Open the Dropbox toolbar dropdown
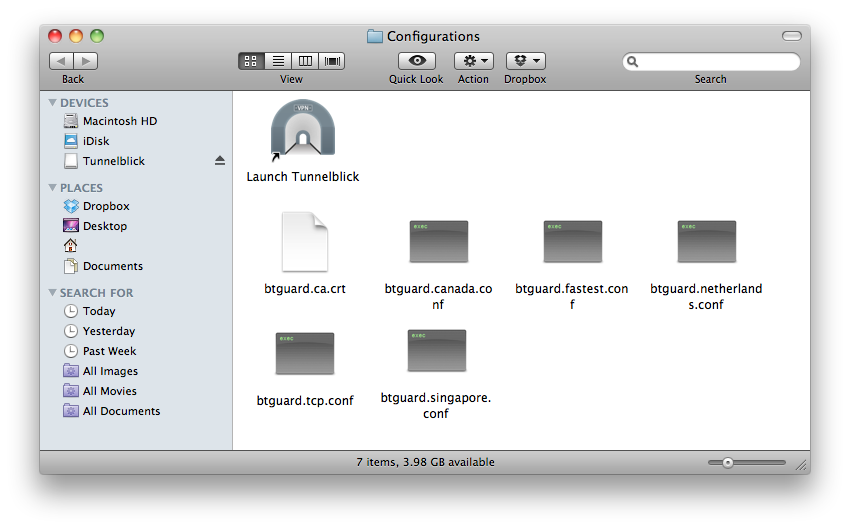The height and width of the screenshot is (529, 850). click(x=525, y=61)
